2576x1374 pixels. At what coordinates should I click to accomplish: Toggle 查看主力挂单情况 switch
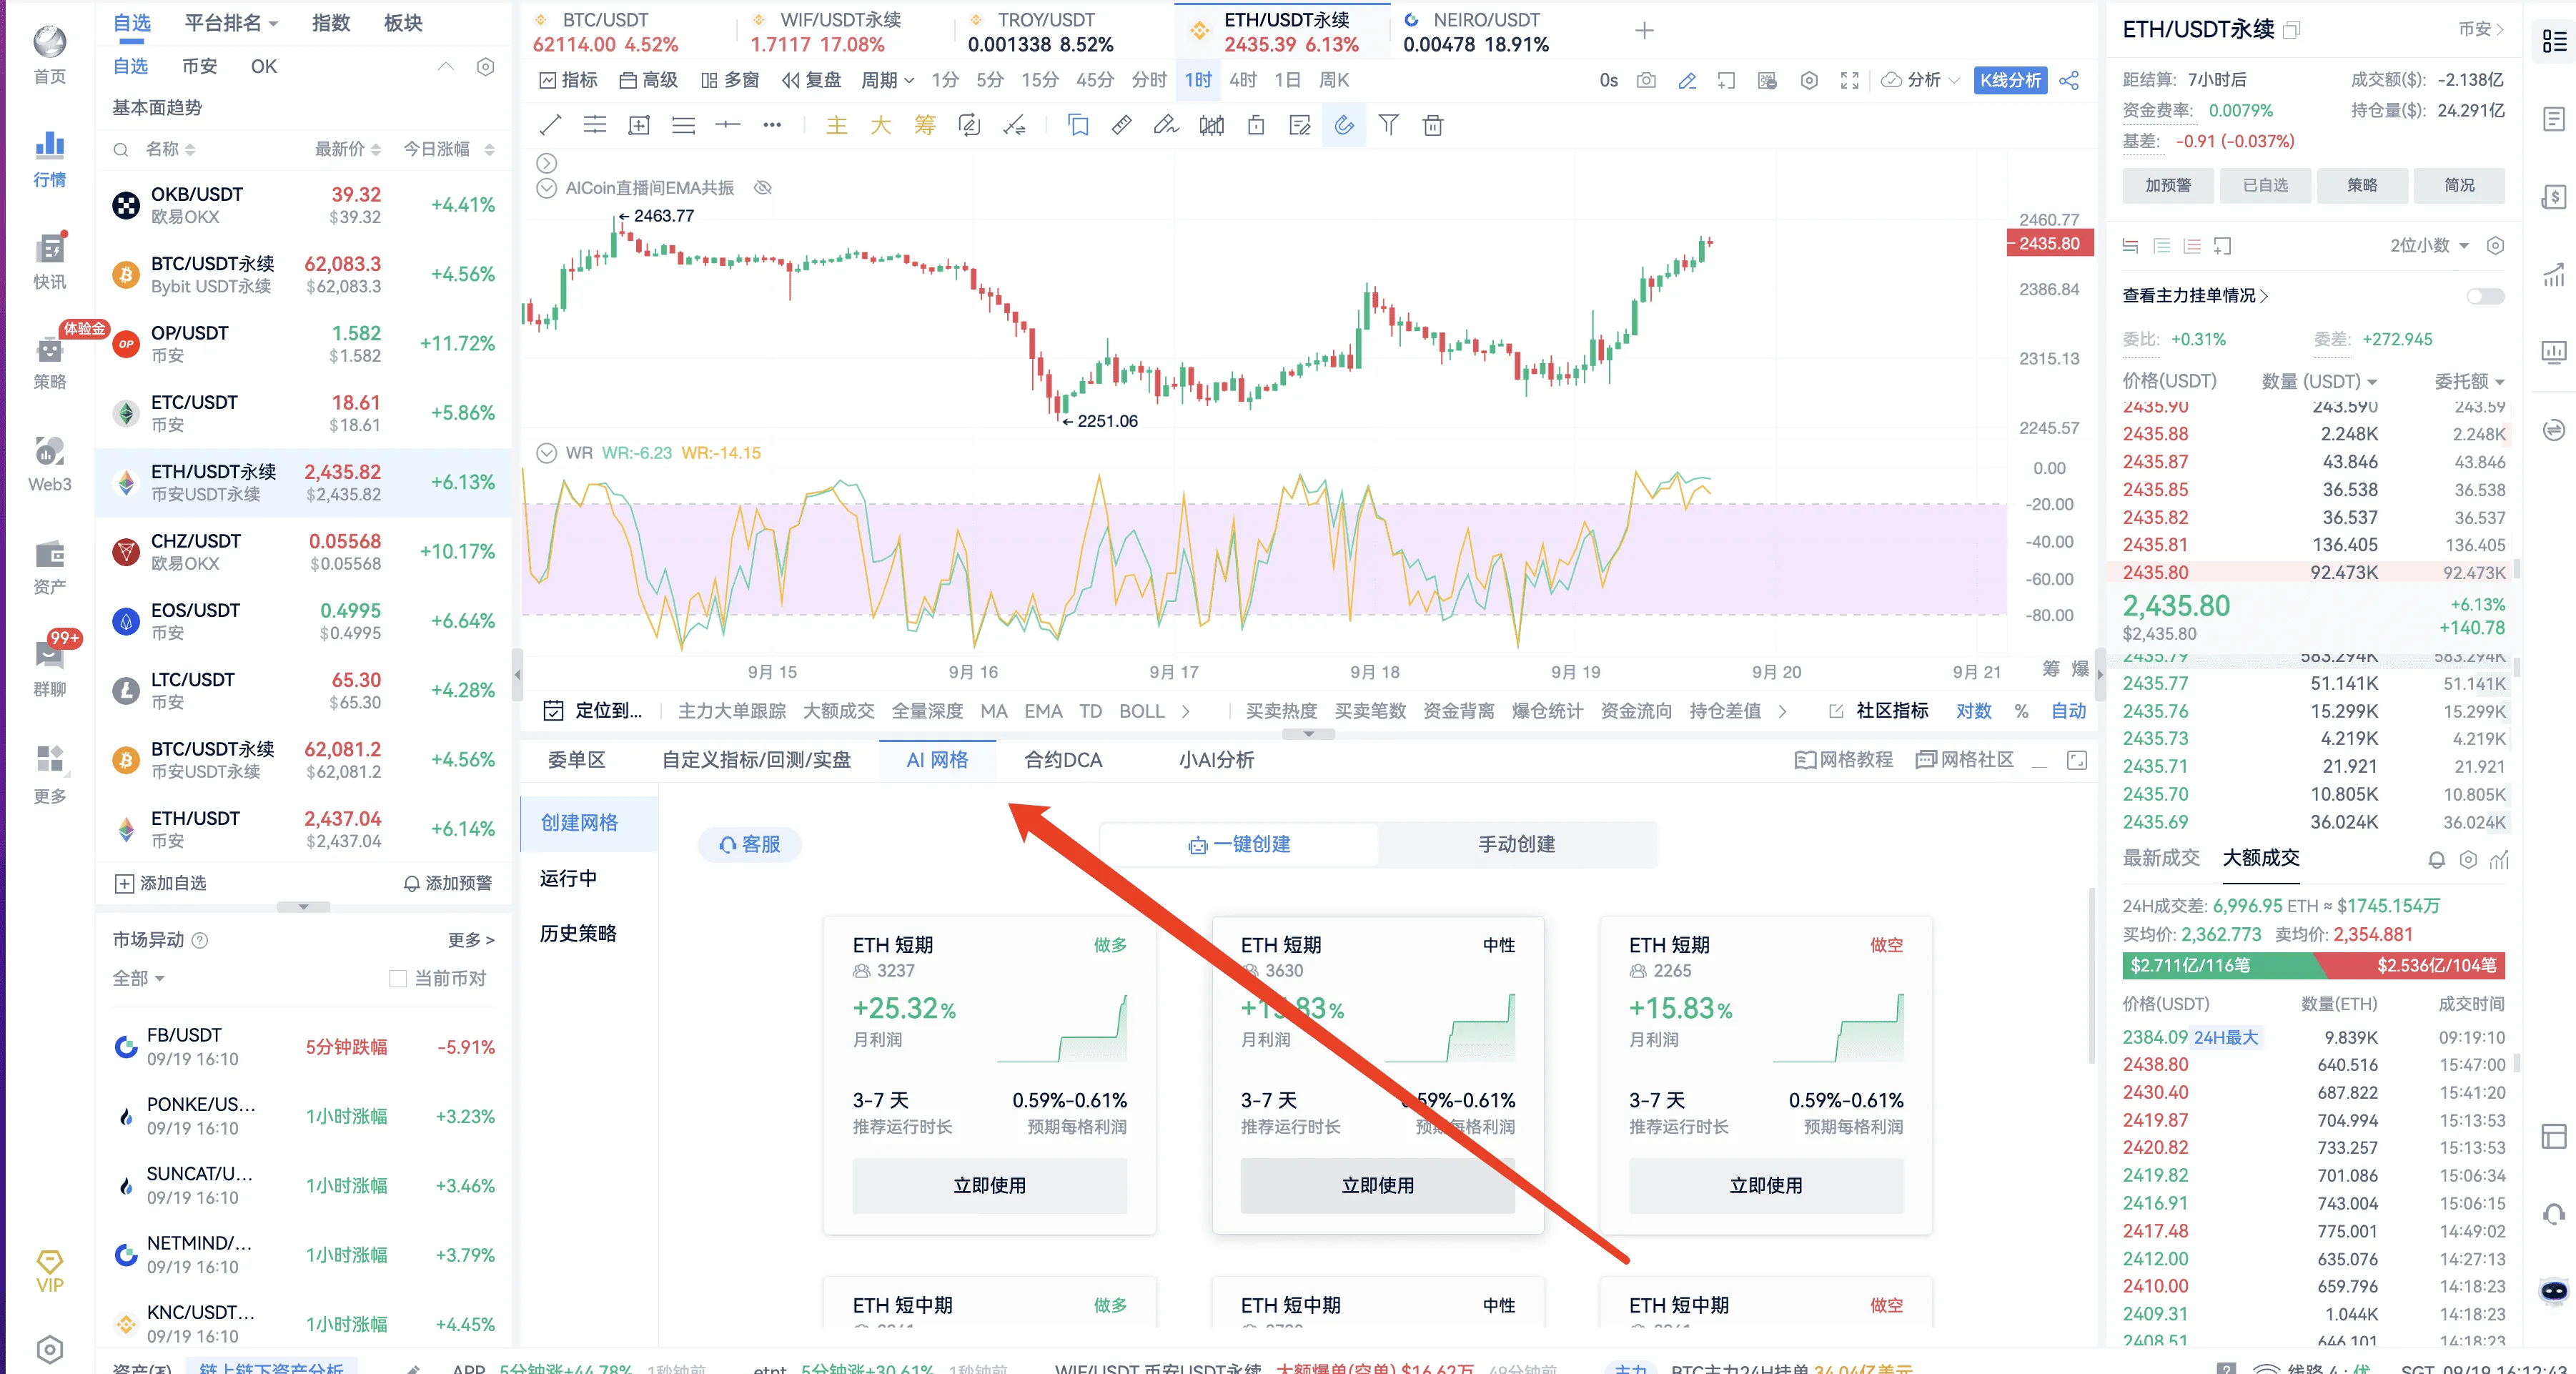(2485, 296)
